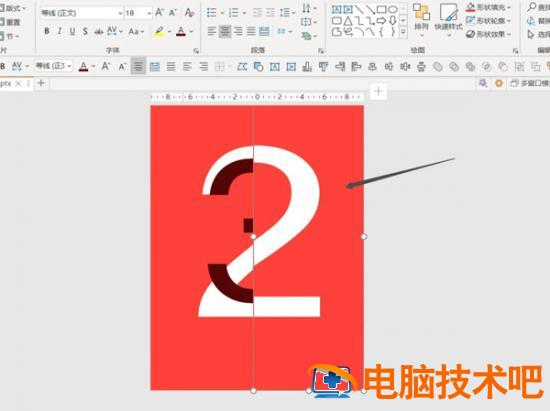Select the Down Arrow shape in gallery

[x=393, y=21]
